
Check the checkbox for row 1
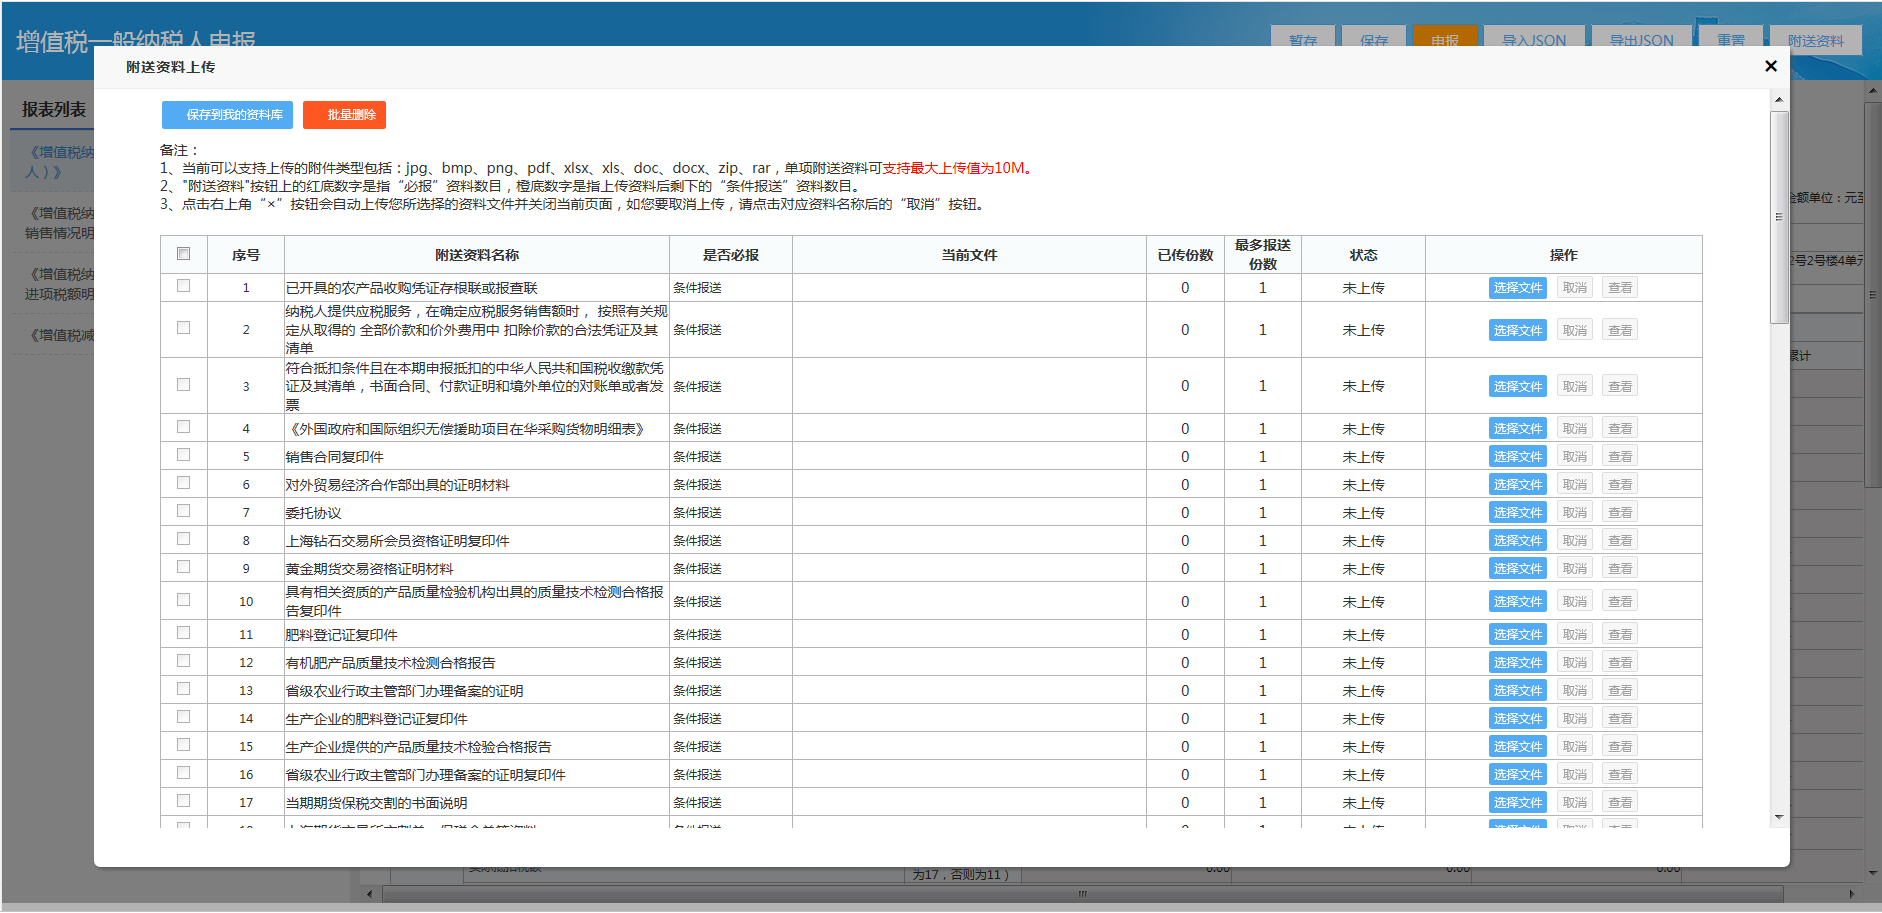click(183, 286)
